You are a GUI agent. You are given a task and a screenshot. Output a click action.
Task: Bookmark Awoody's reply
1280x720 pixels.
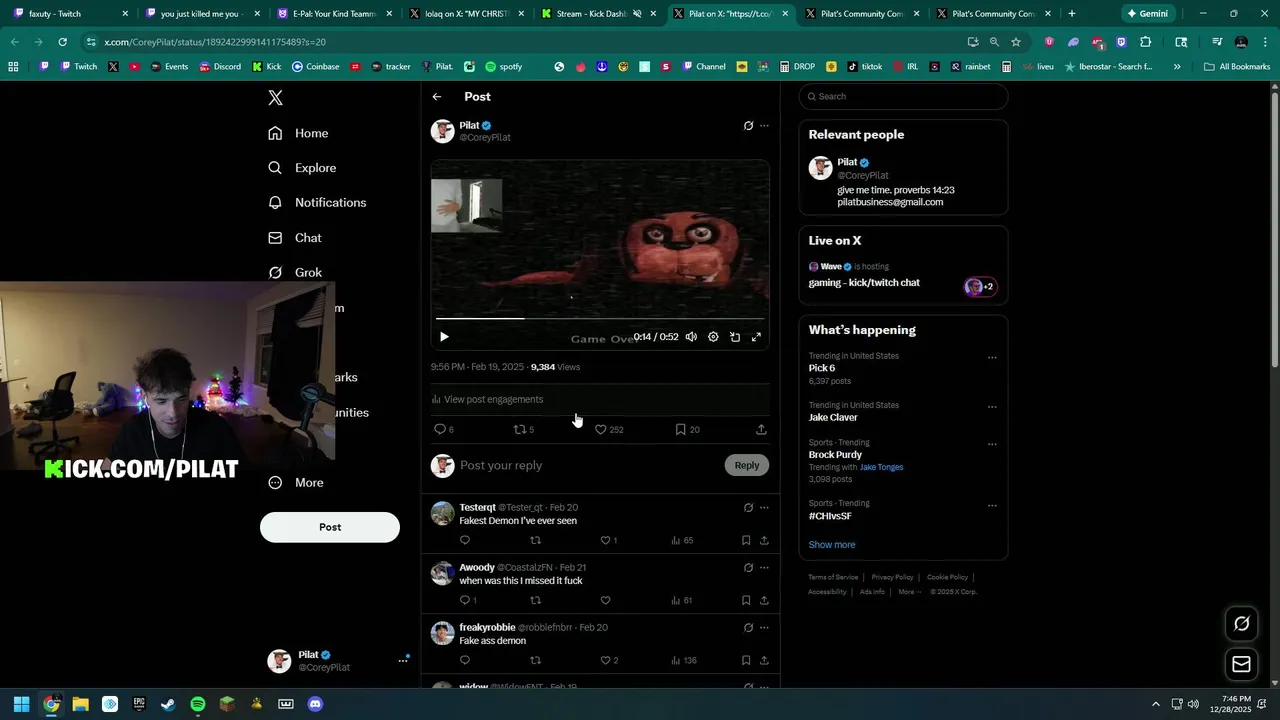click(746, 600)
